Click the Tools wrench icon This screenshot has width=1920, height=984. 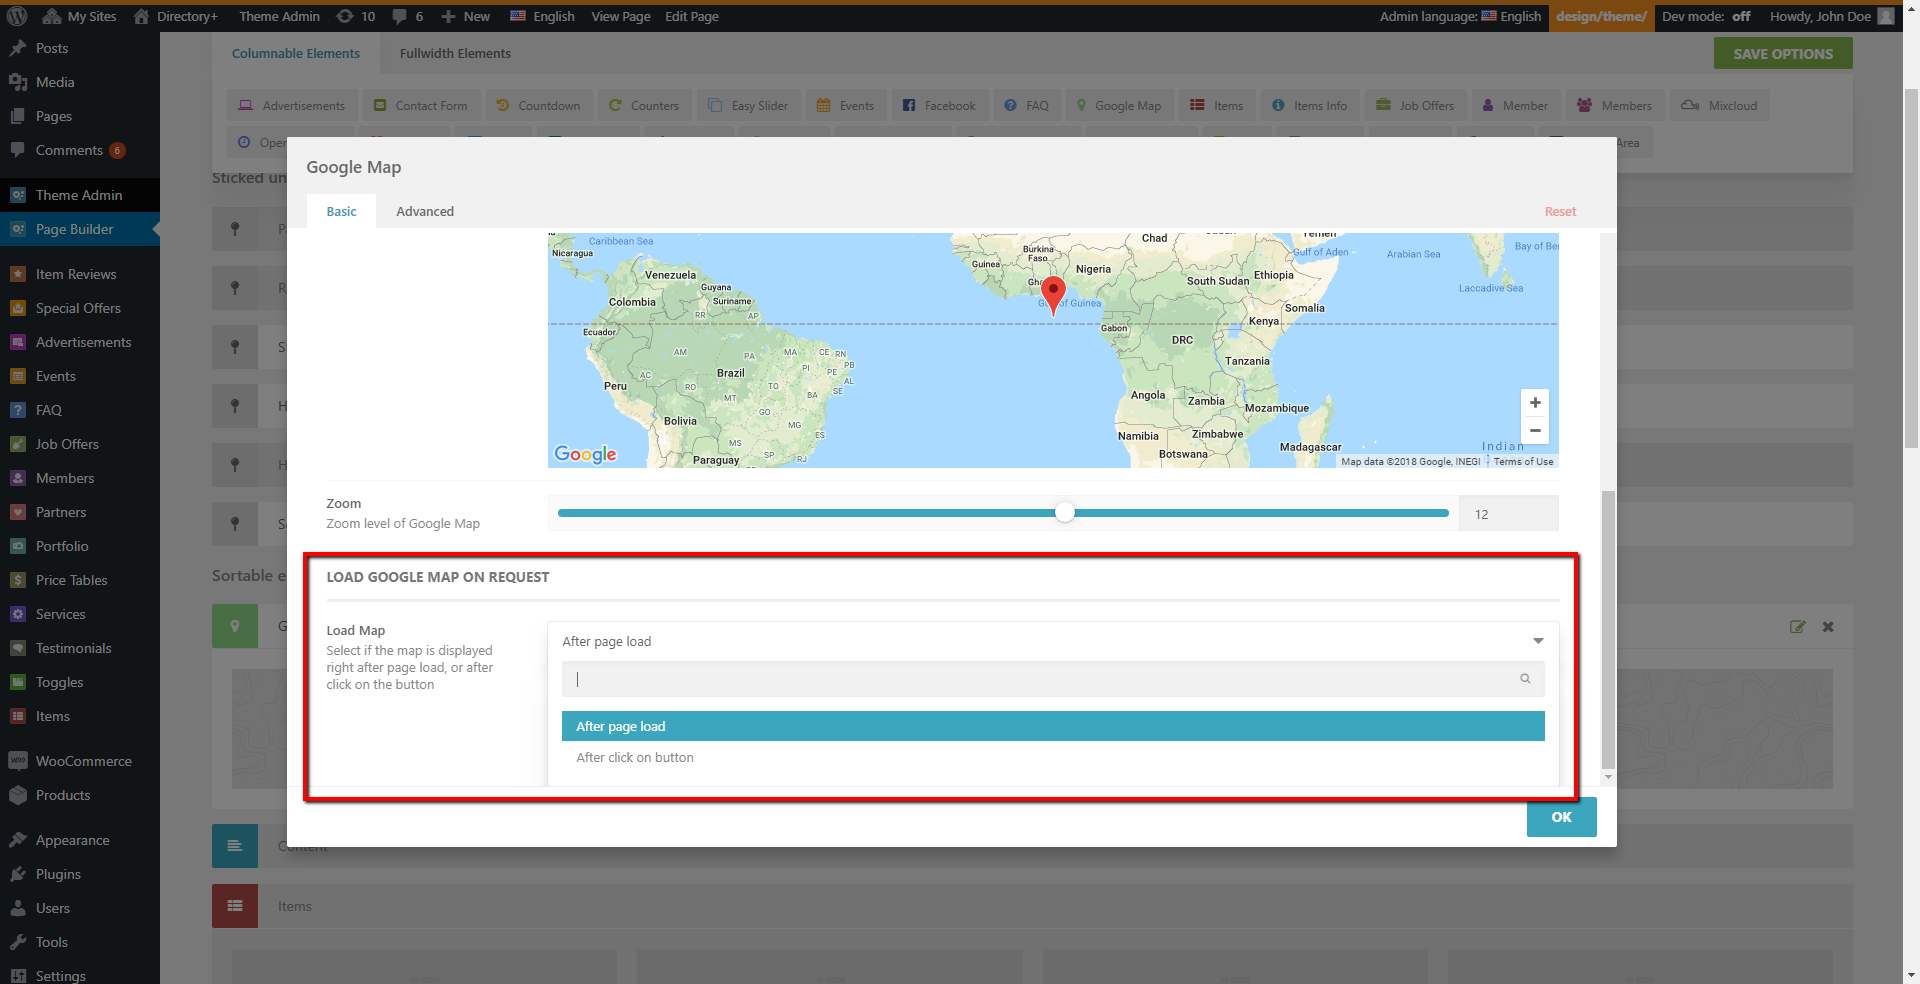point(17,942)
